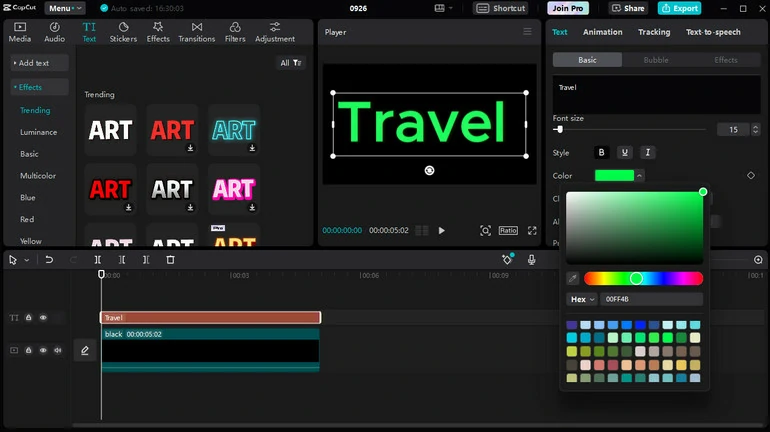Click the Shortcut button

point(501,8)
